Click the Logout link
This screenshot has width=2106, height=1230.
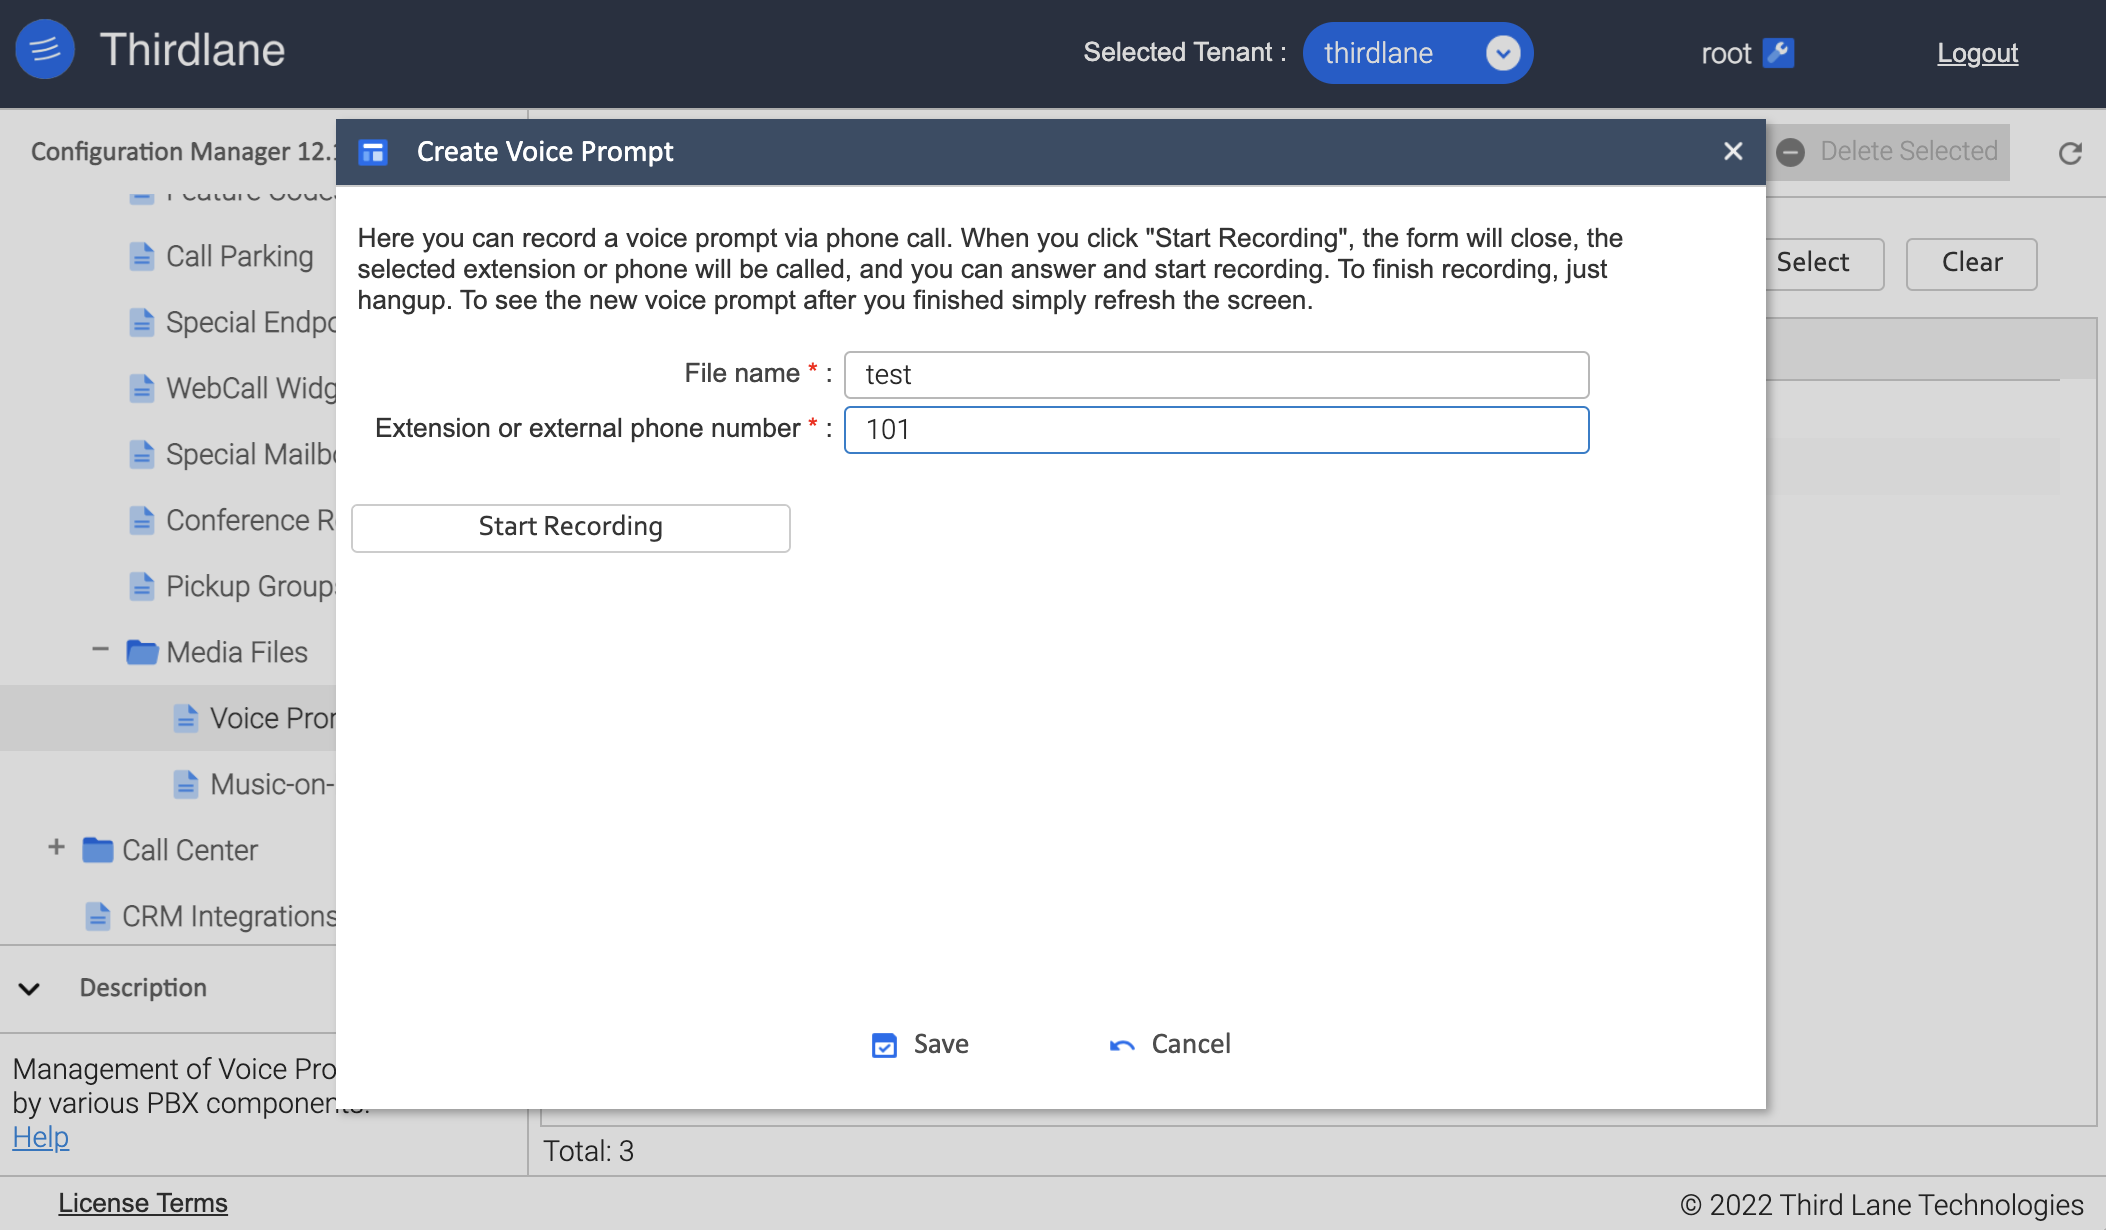tap(1977, 53)
